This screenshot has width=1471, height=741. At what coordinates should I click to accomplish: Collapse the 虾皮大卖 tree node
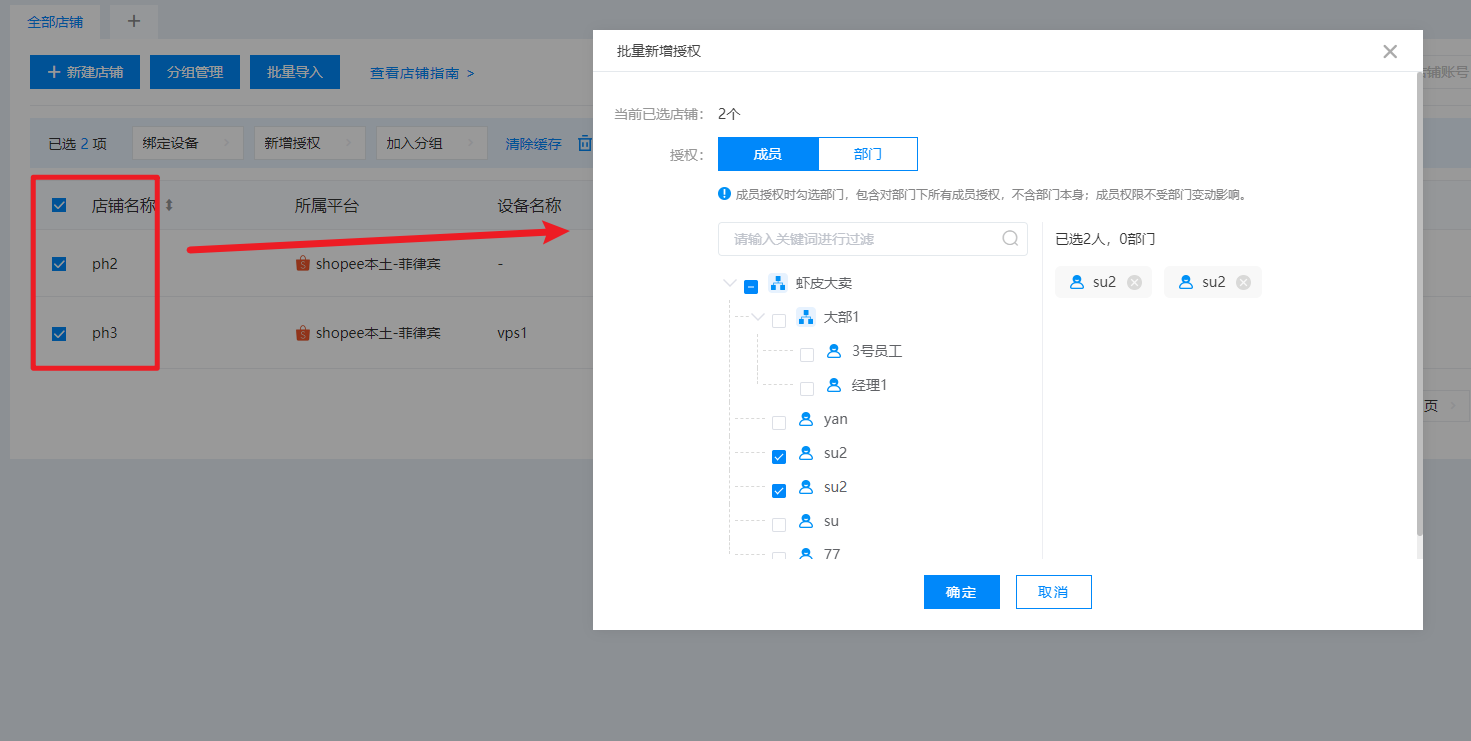click(x=729, y=284)
